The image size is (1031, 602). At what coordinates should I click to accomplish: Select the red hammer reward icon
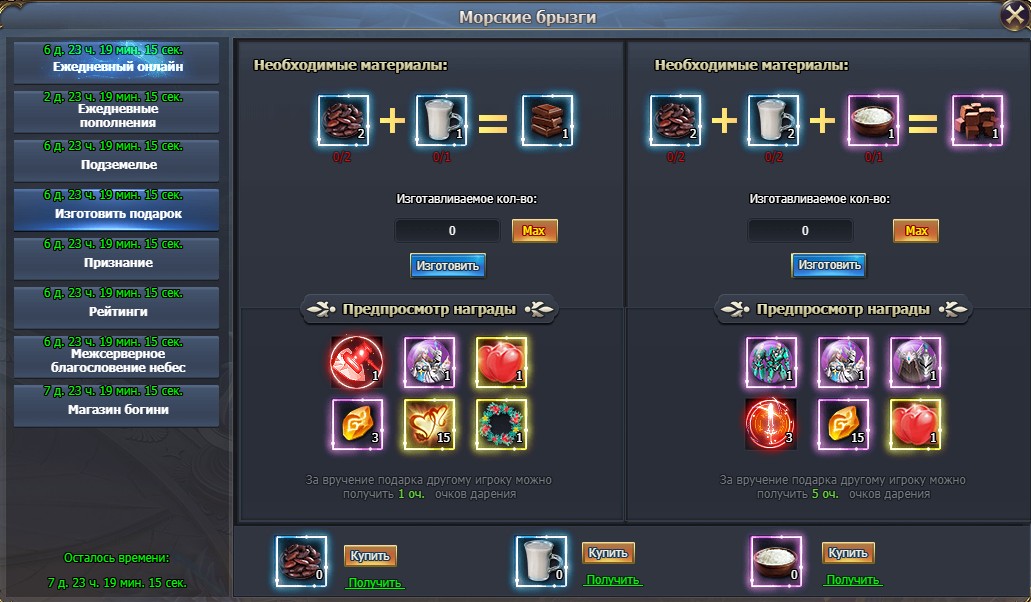[356, 362]
